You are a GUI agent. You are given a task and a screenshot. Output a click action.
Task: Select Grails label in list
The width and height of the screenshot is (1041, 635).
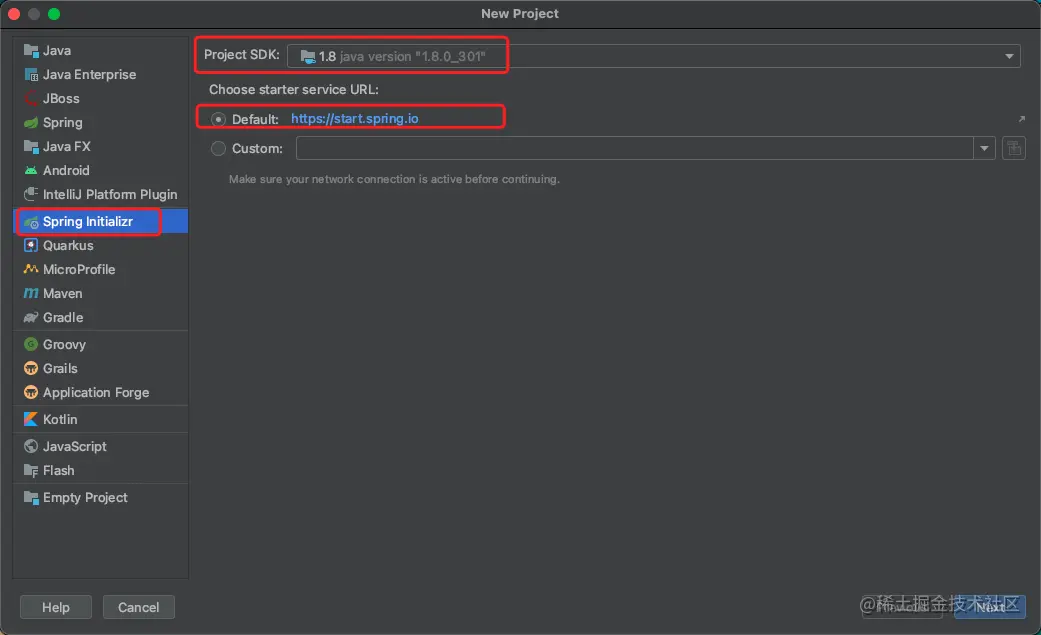[60, 369]
